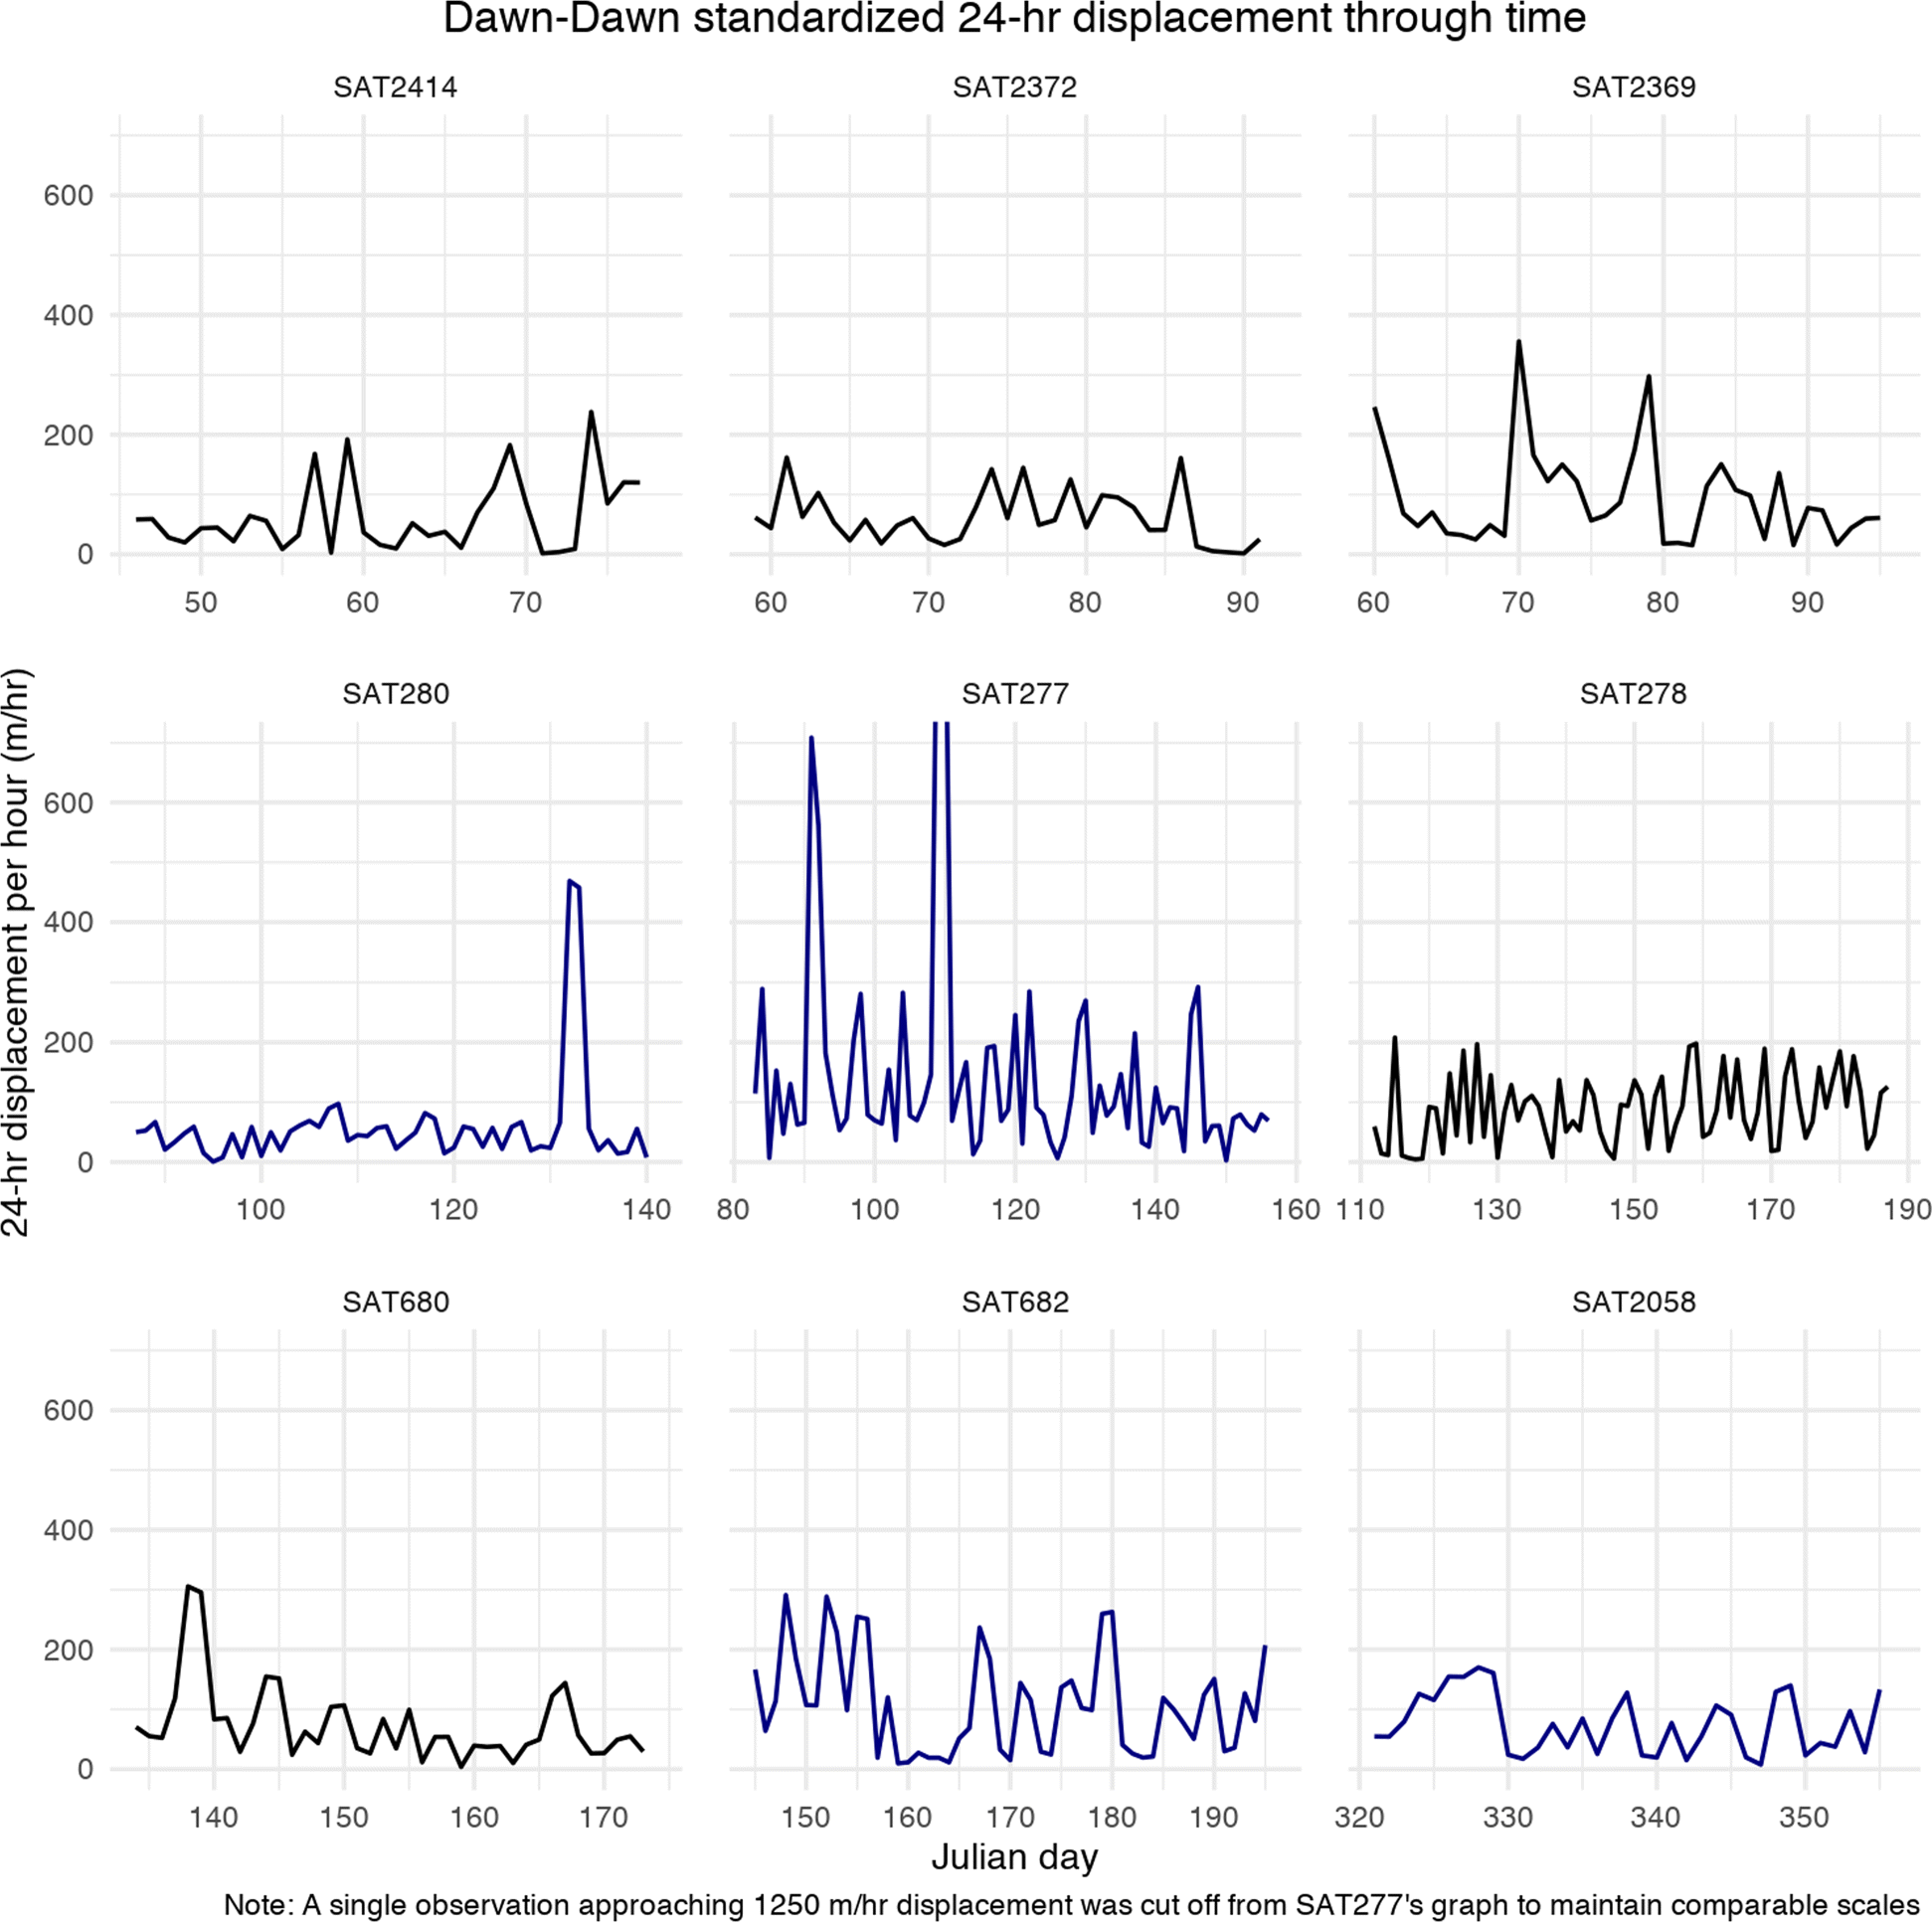Select the SAT2414 panel heading
The image size is (1932, 1922).
(x=395, y=87)
